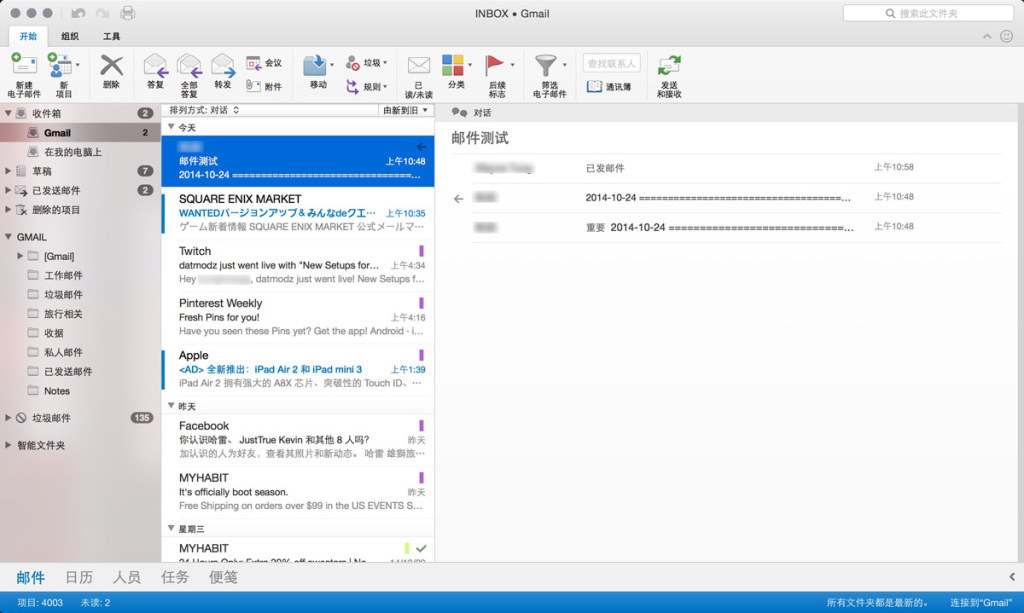
Task: Click the Reply (答复) envelope icon
Action: [155, 67]
